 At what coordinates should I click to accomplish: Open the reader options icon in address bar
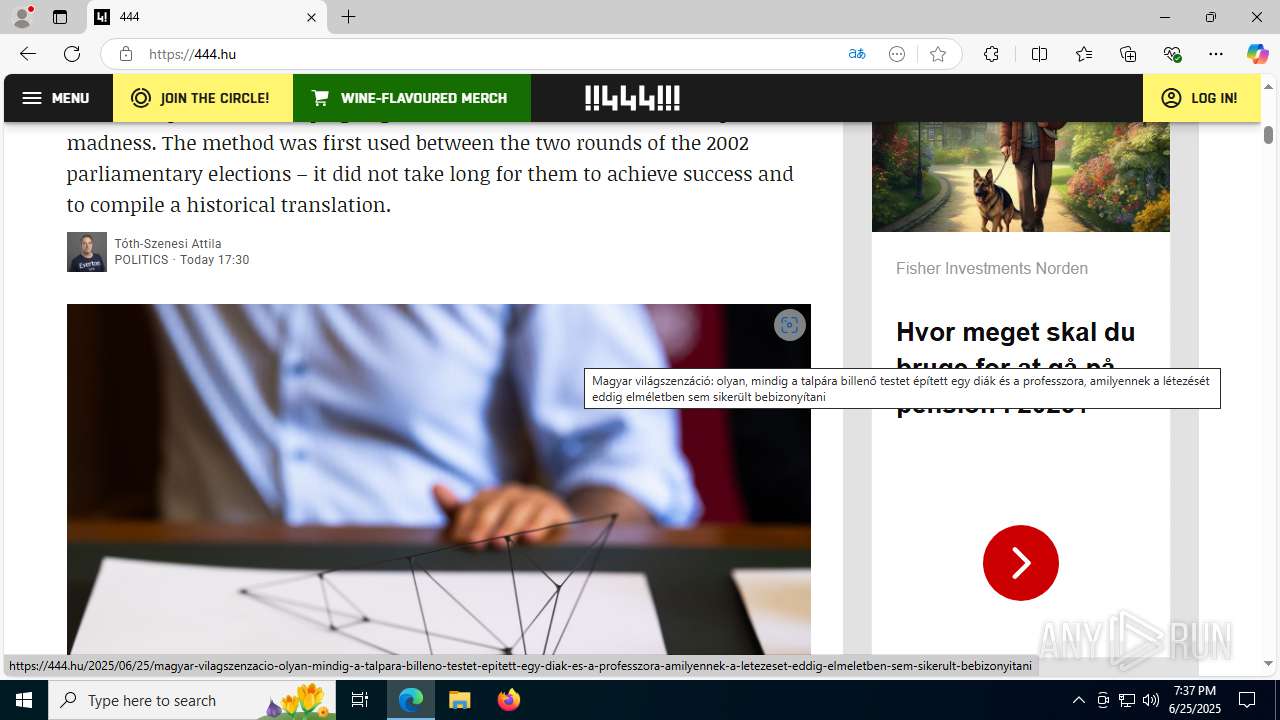[897, 54]
